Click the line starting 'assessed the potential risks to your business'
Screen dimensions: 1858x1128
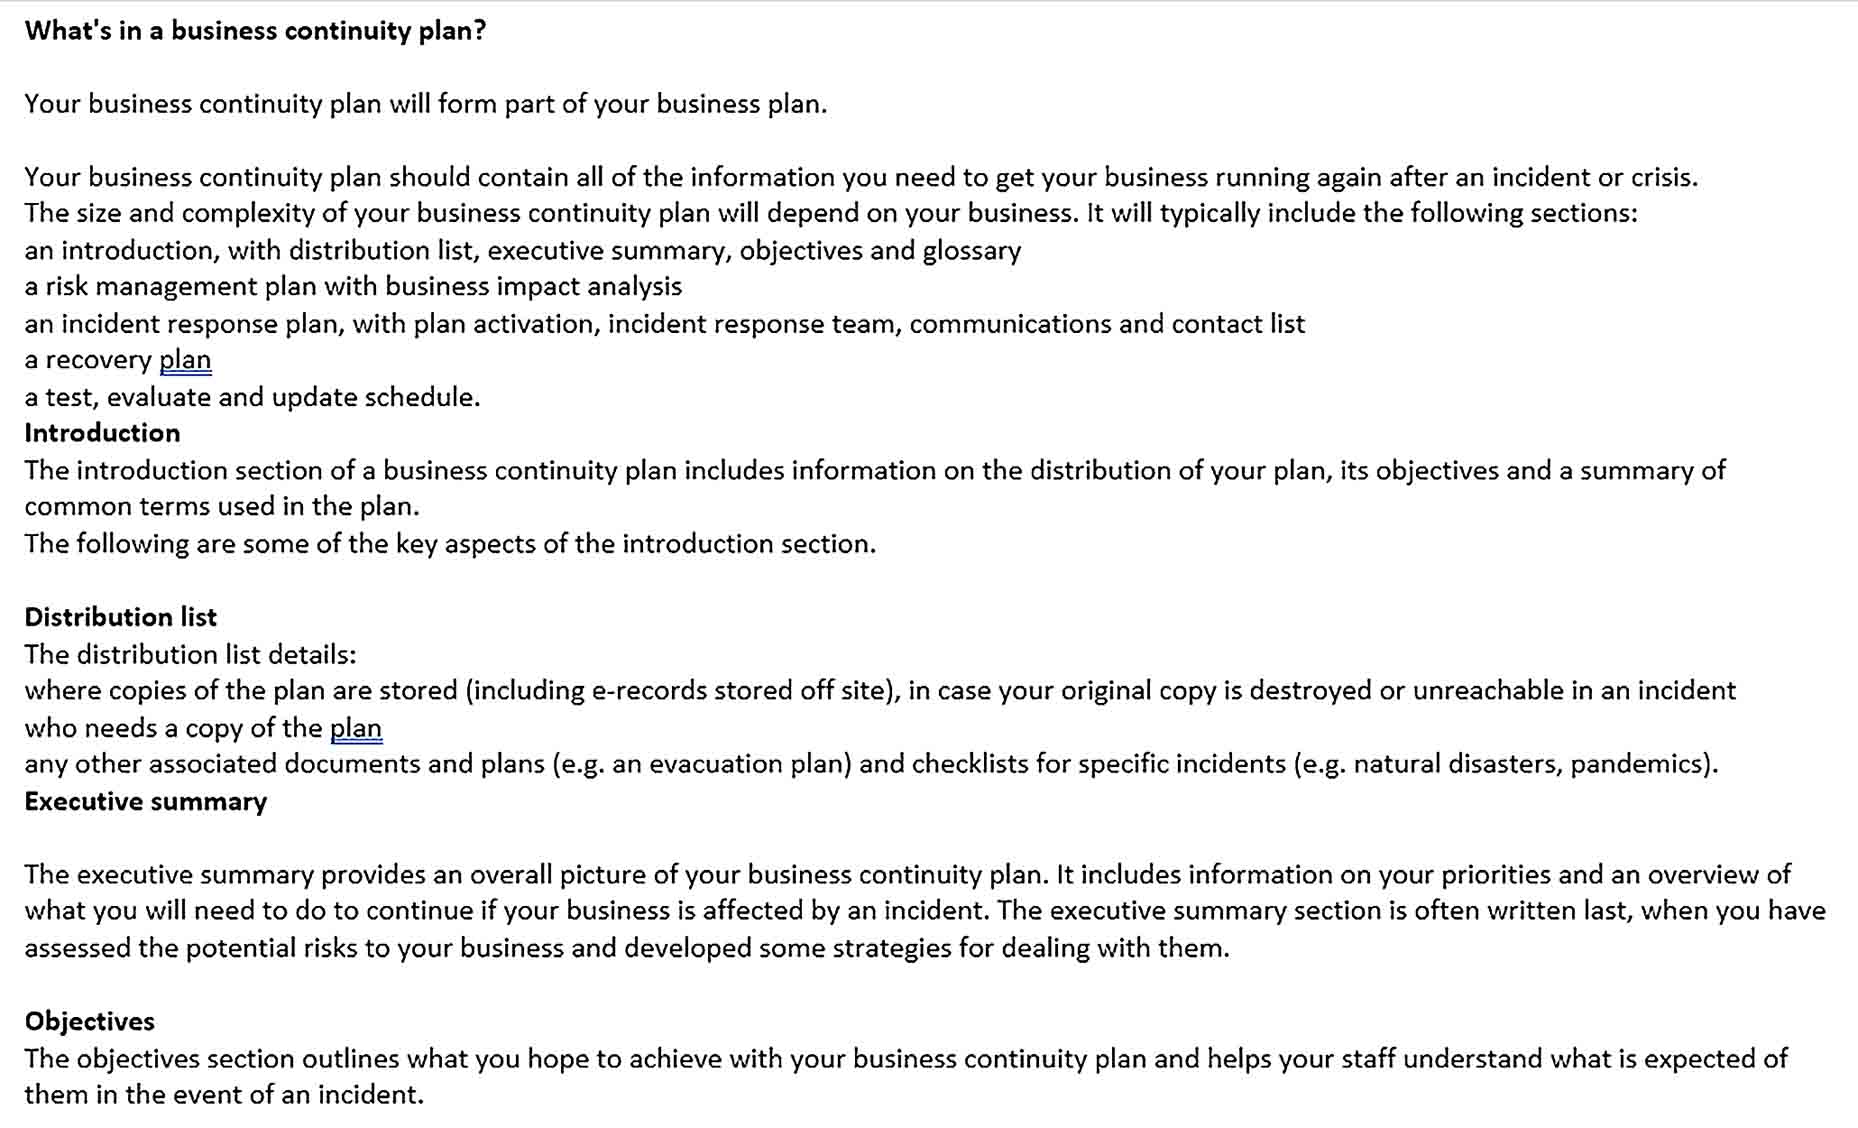pyautogui.click(x=627, y=948)
